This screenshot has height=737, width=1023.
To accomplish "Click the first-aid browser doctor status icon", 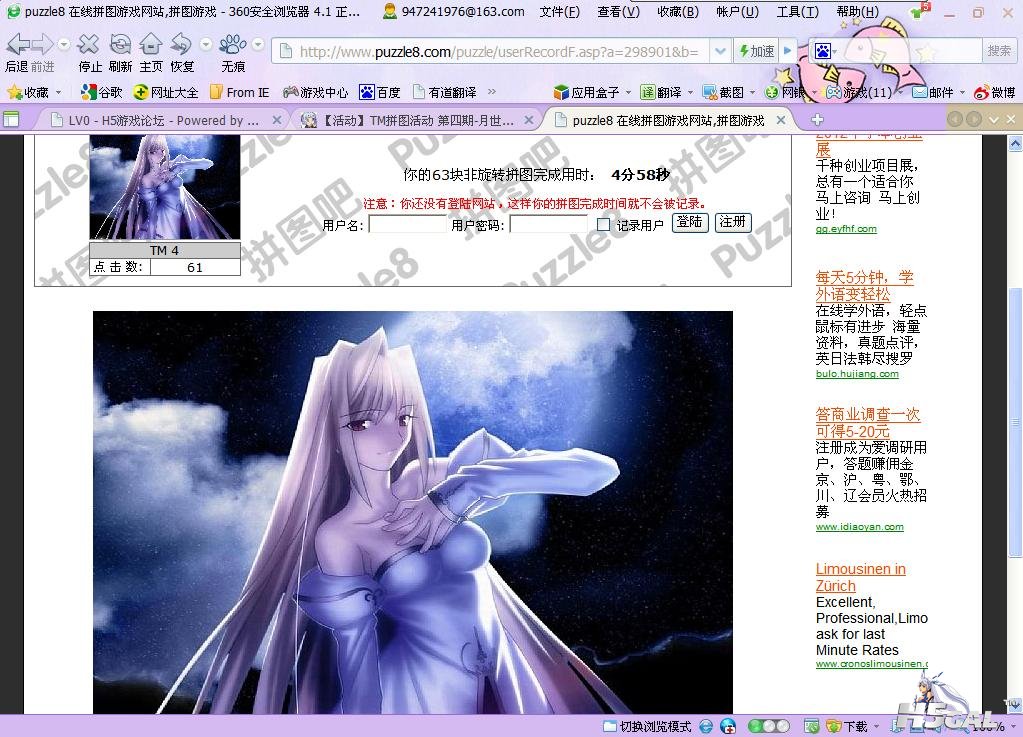I will (x=728, y=726).
